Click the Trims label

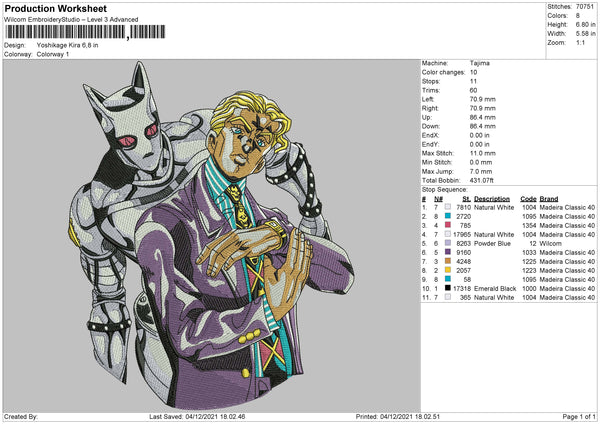431,90
